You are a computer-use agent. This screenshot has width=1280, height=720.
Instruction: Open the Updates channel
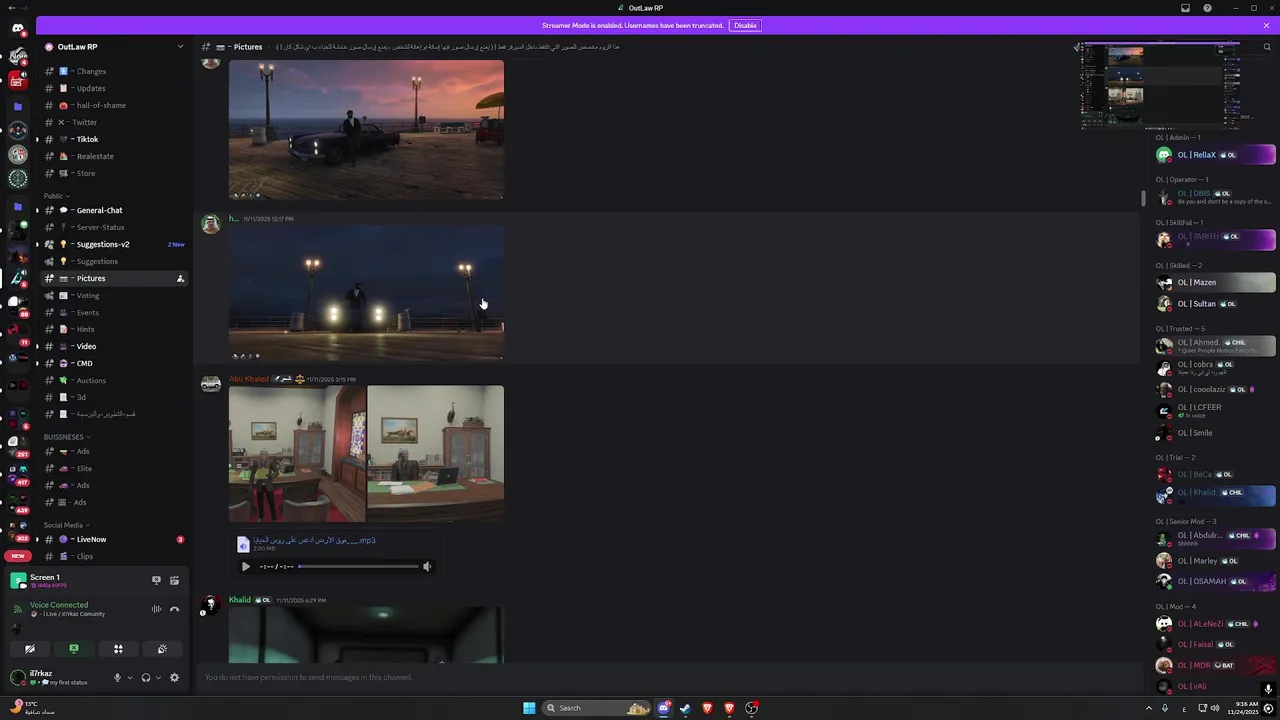click(113, 88)
